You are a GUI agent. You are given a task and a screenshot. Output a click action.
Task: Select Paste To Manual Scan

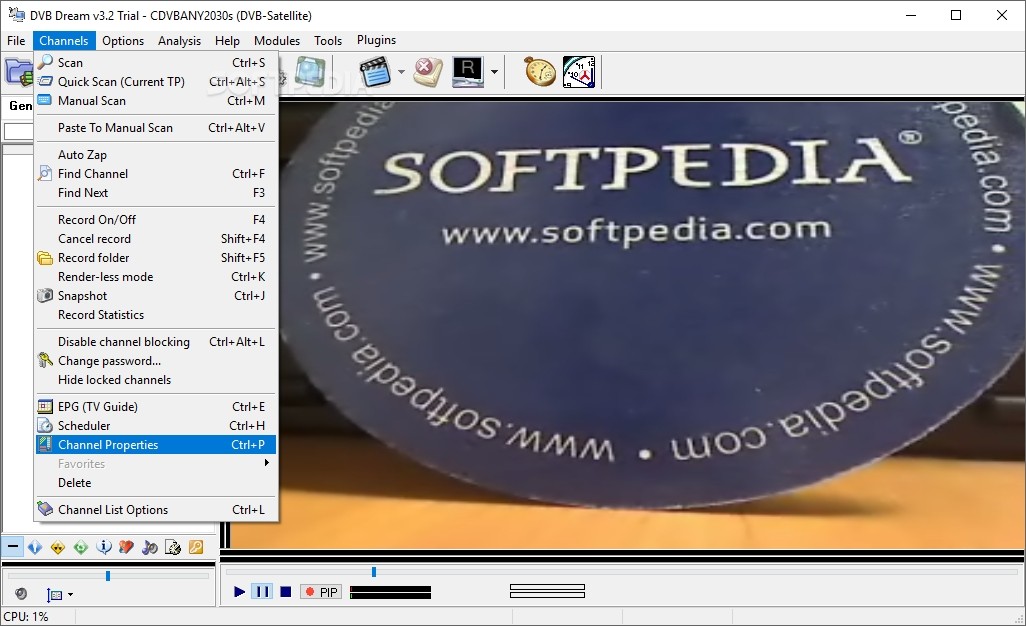click(156, 128)
